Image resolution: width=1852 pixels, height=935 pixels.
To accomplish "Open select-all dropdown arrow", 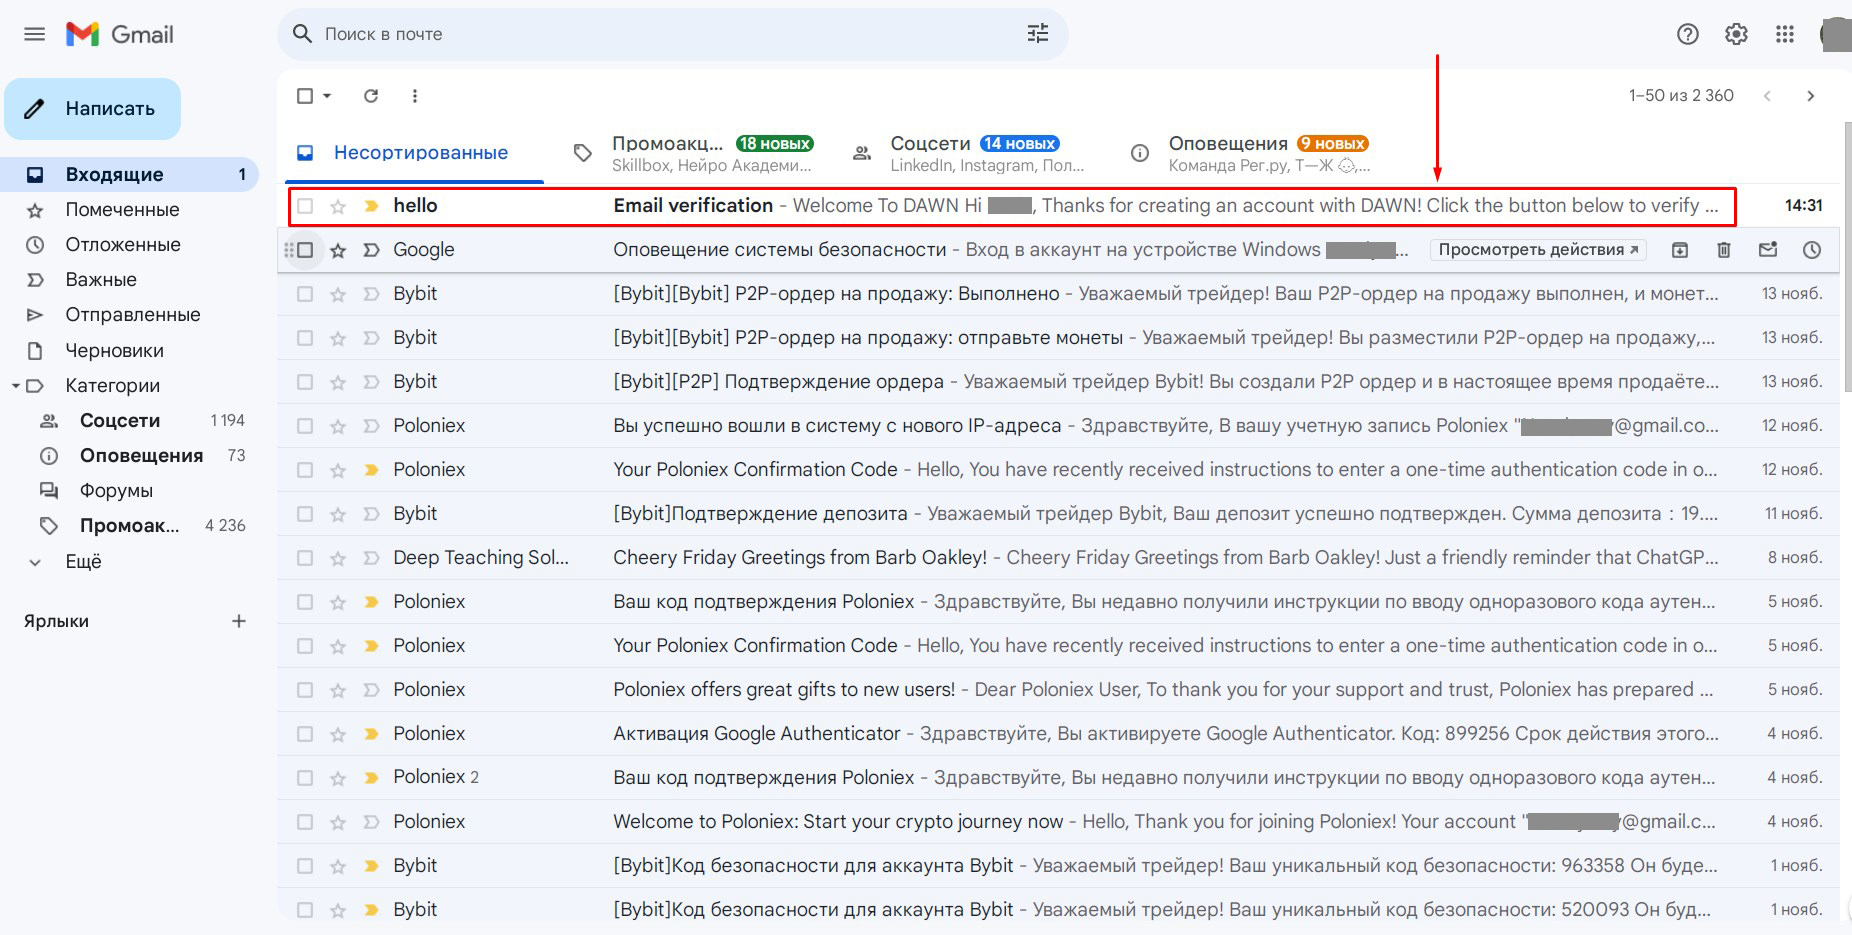I will tap(327, 96).
